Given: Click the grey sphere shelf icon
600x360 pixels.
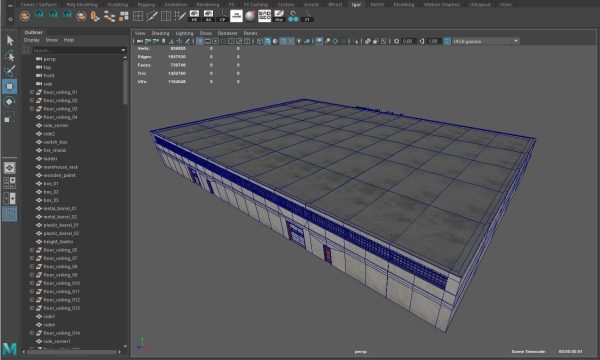Looking at the screenshot, I should [x=250, y=16].
